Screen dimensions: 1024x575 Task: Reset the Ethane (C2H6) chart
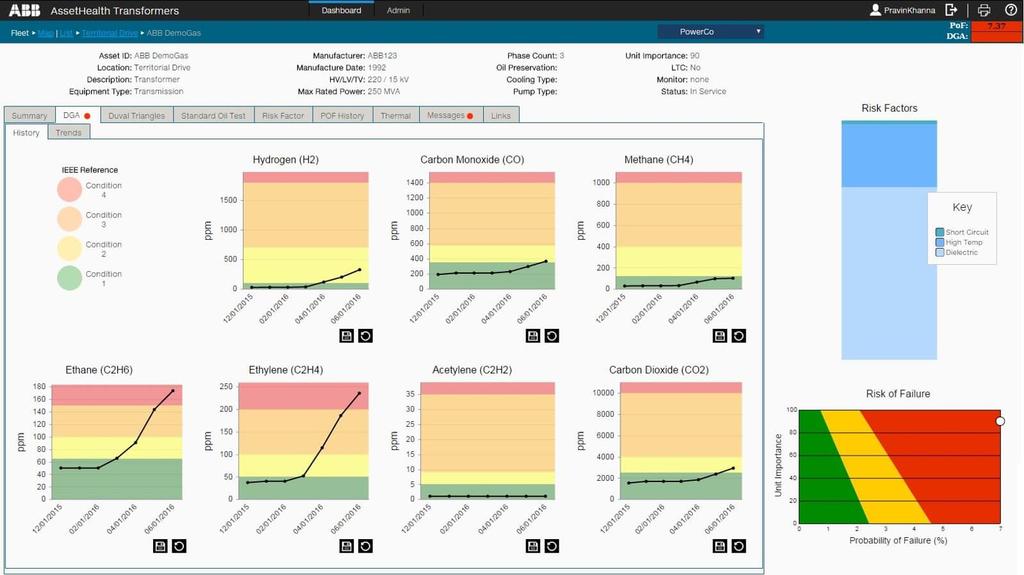pyautogui.click(x=179, y=546)
